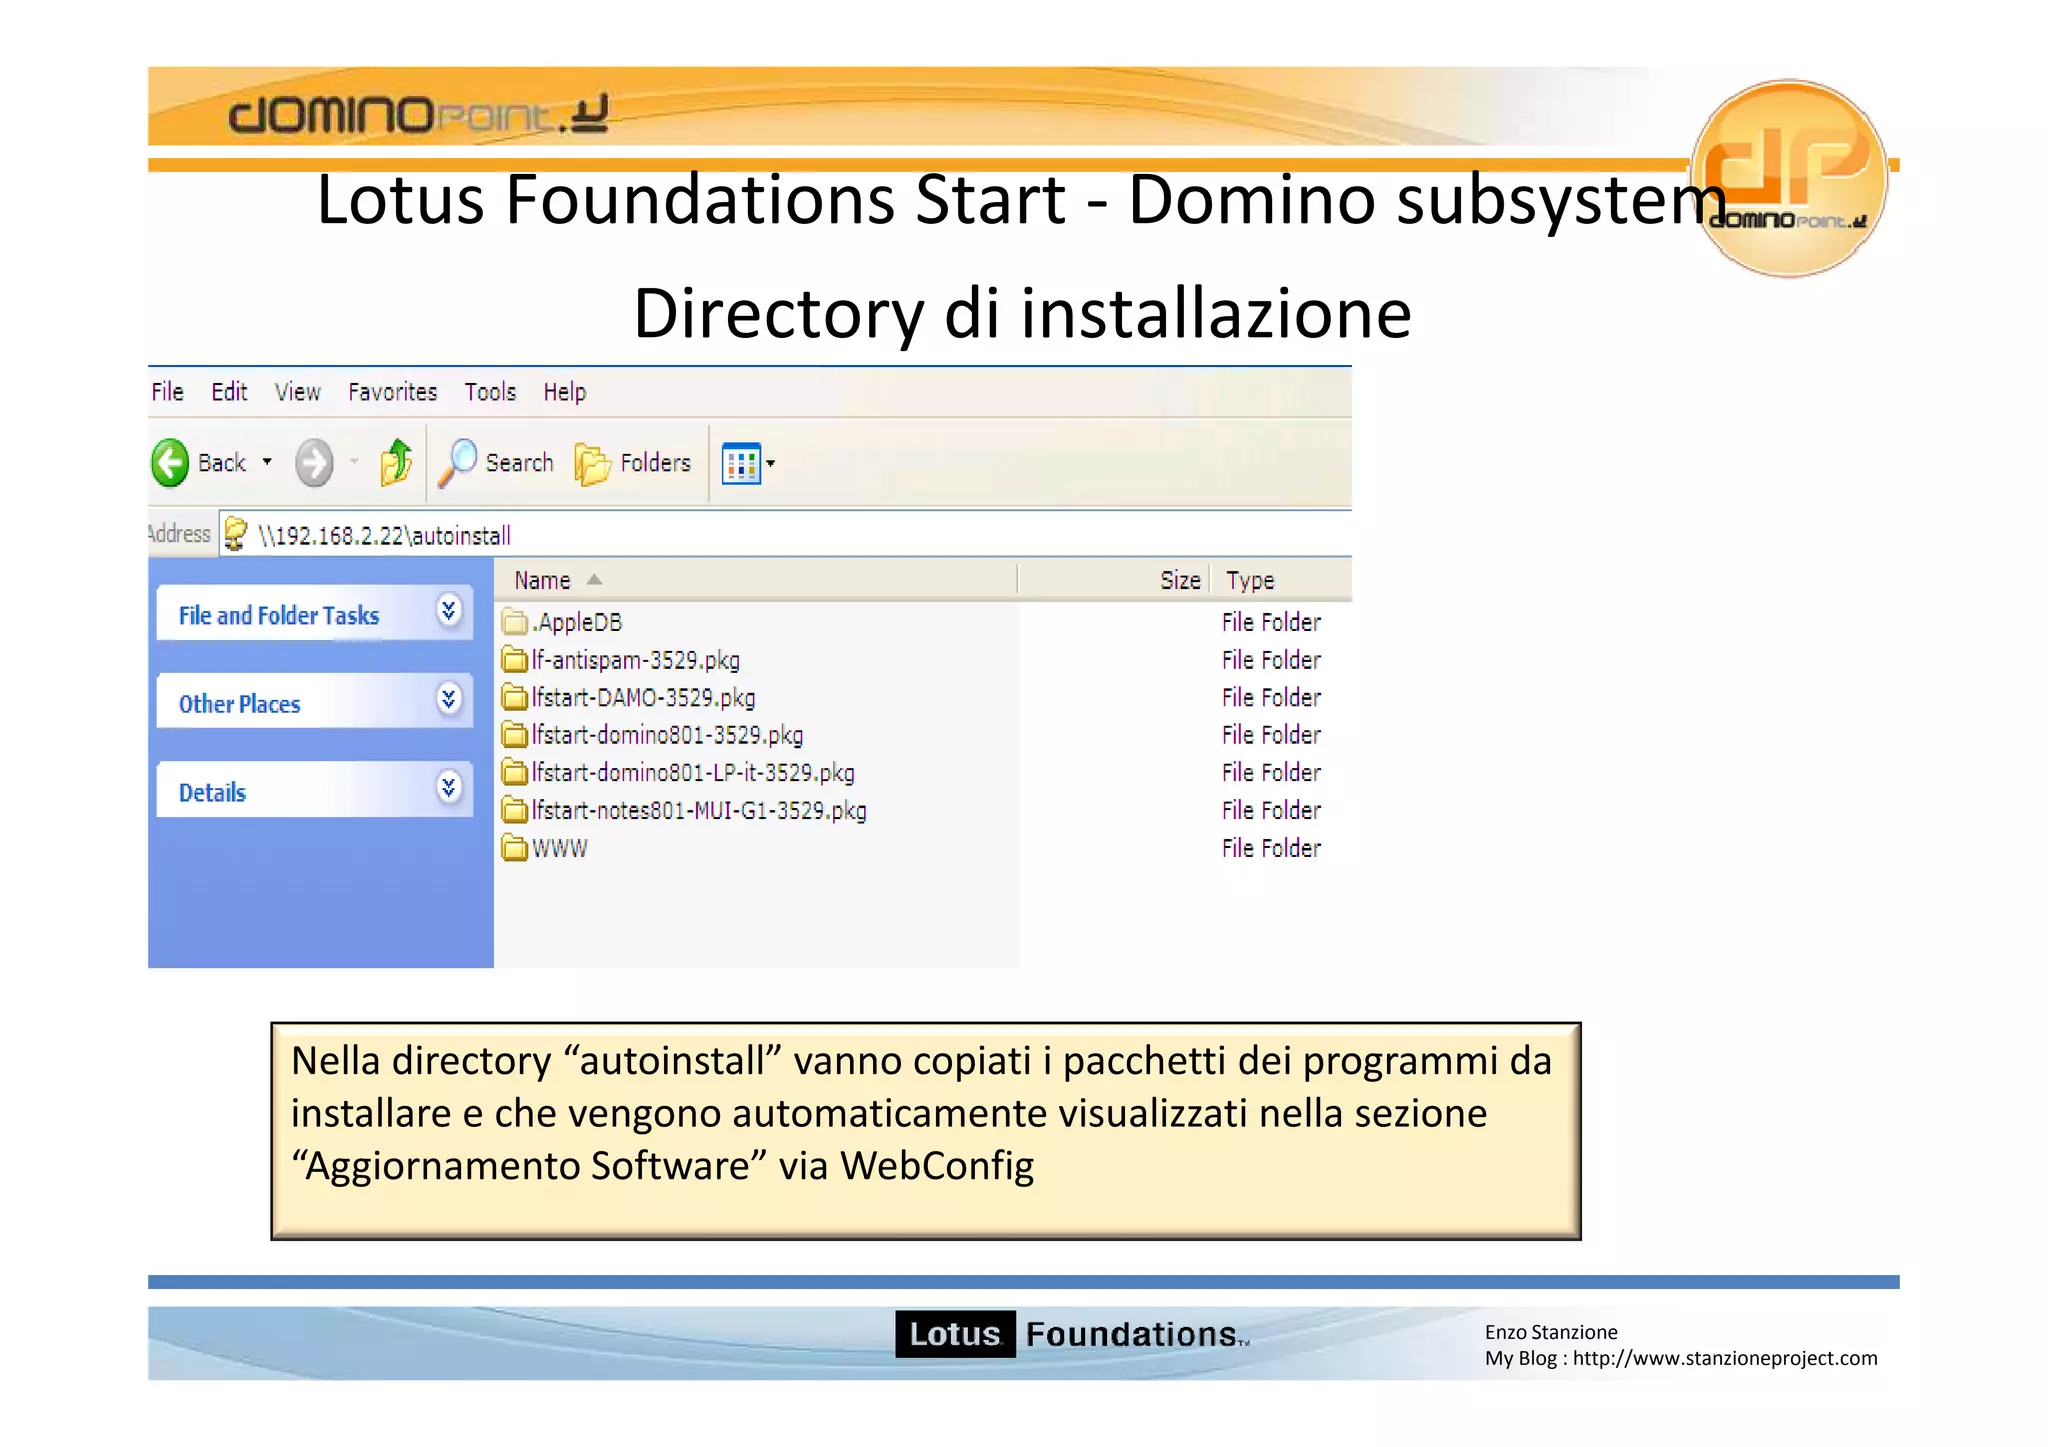Select lfstart-domino801-LP-it-3529.pkg folder icon
This screenshot has width=2048, height=1447.
point(514,773)
